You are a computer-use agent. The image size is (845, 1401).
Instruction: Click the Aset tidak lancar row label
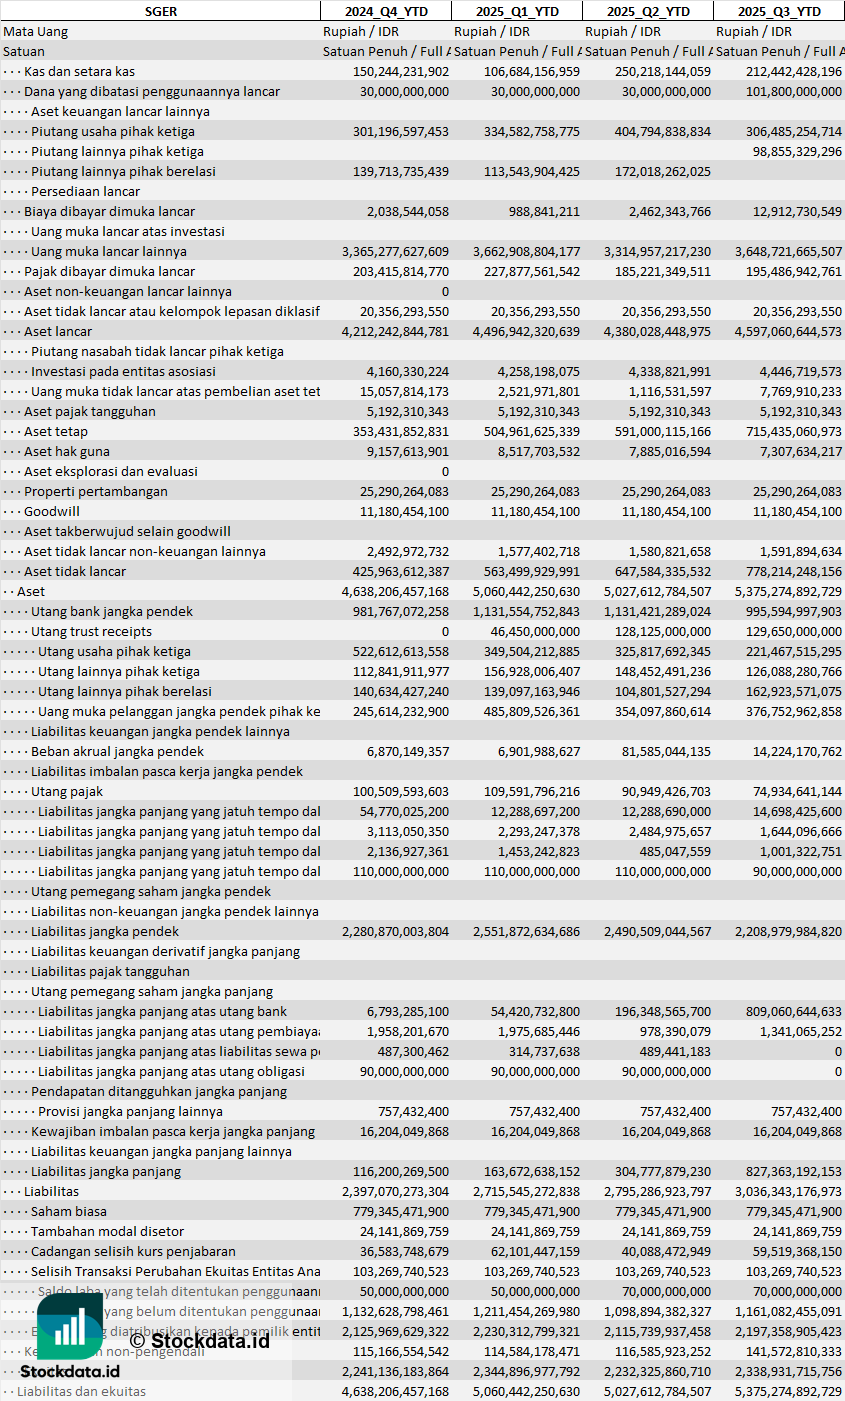[75, 571]
